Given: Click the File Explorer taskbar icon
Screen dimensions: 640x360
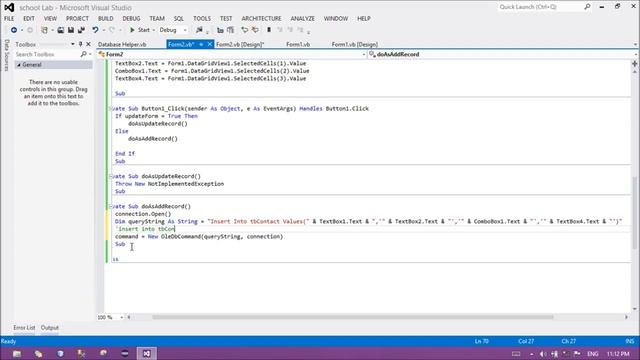Looking at the screenshot, I should (17, 353).
